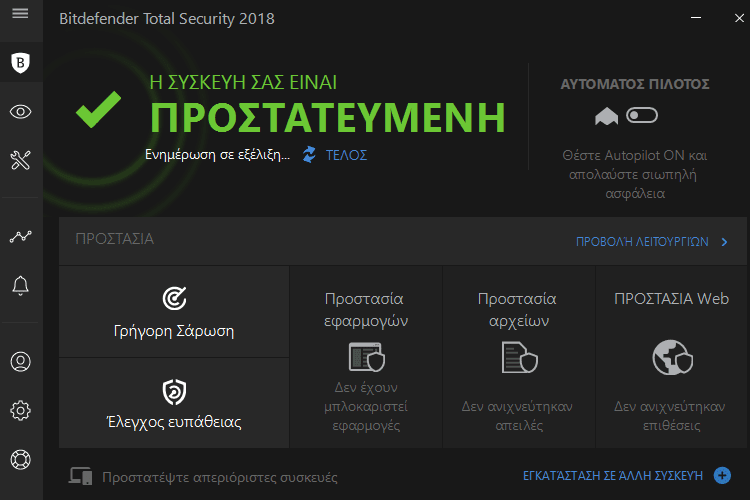Viewport: 750px width, 500px height.
Task: Click ΕΓΚΑΤΆΣΤΑΣΗ ΣΕ ΆΛΛΗ ΣΥΣΚΕΥΉ link
Action: (x=613, y=476)
